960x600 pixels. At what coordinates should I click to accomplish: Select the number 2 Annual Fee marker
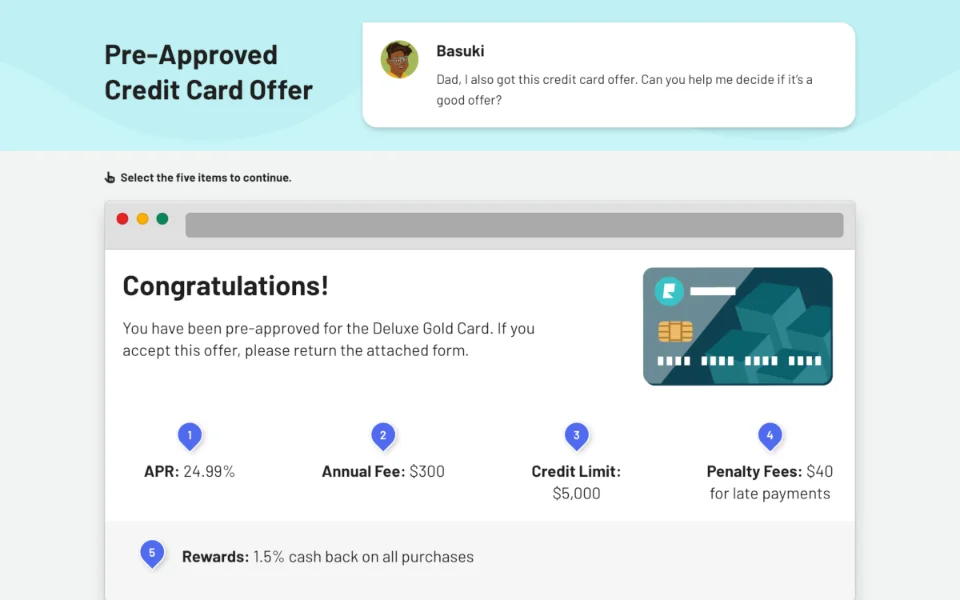[382, 436]
